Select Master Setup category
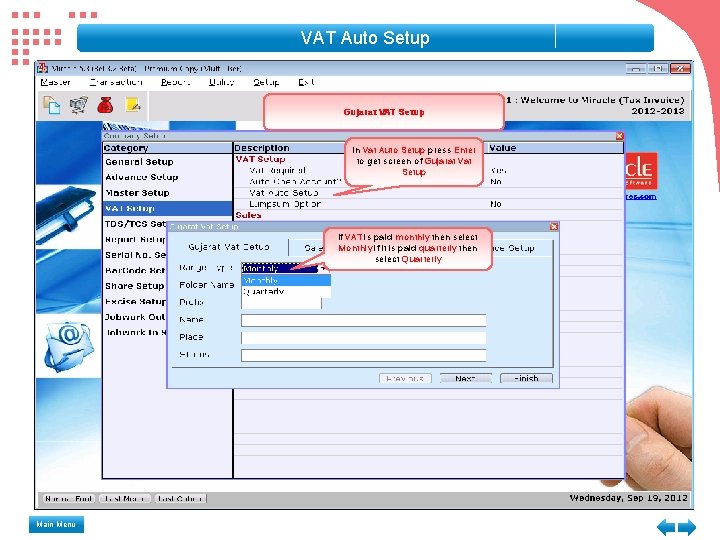720x540 pixels. pyautogui.click(x=168, y=193)
